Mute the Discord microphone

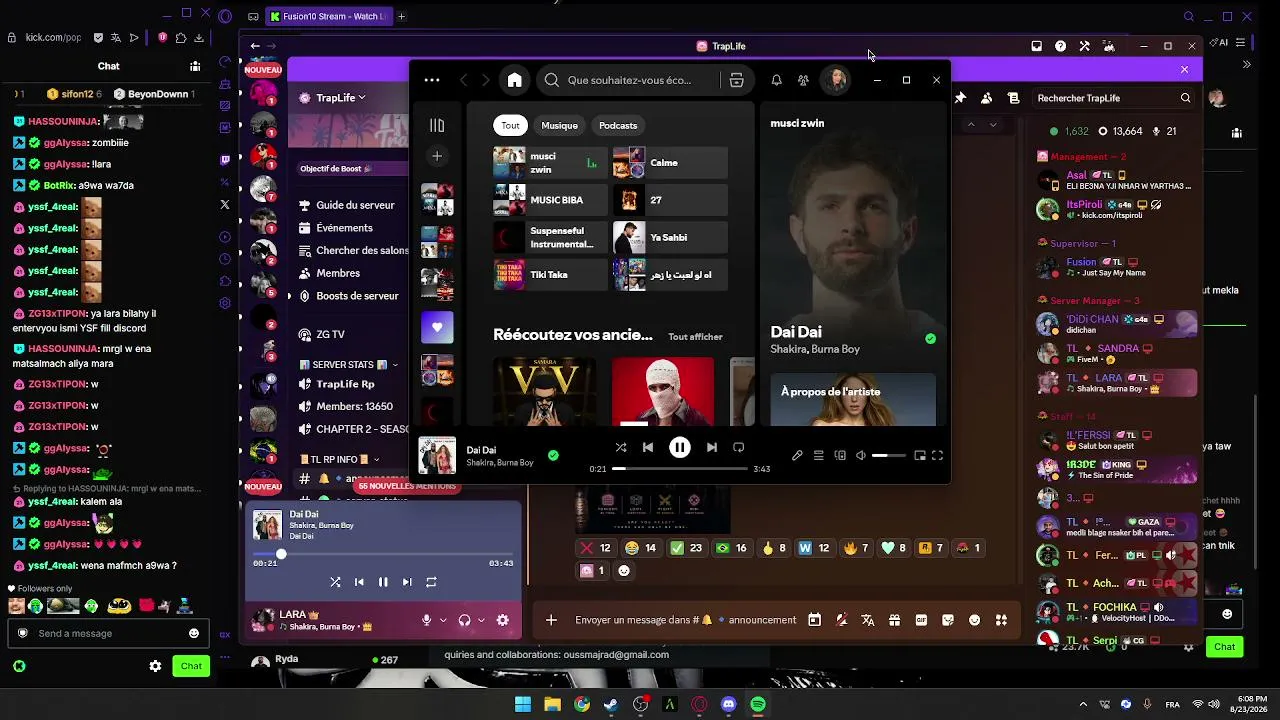[x=426, y=620]
